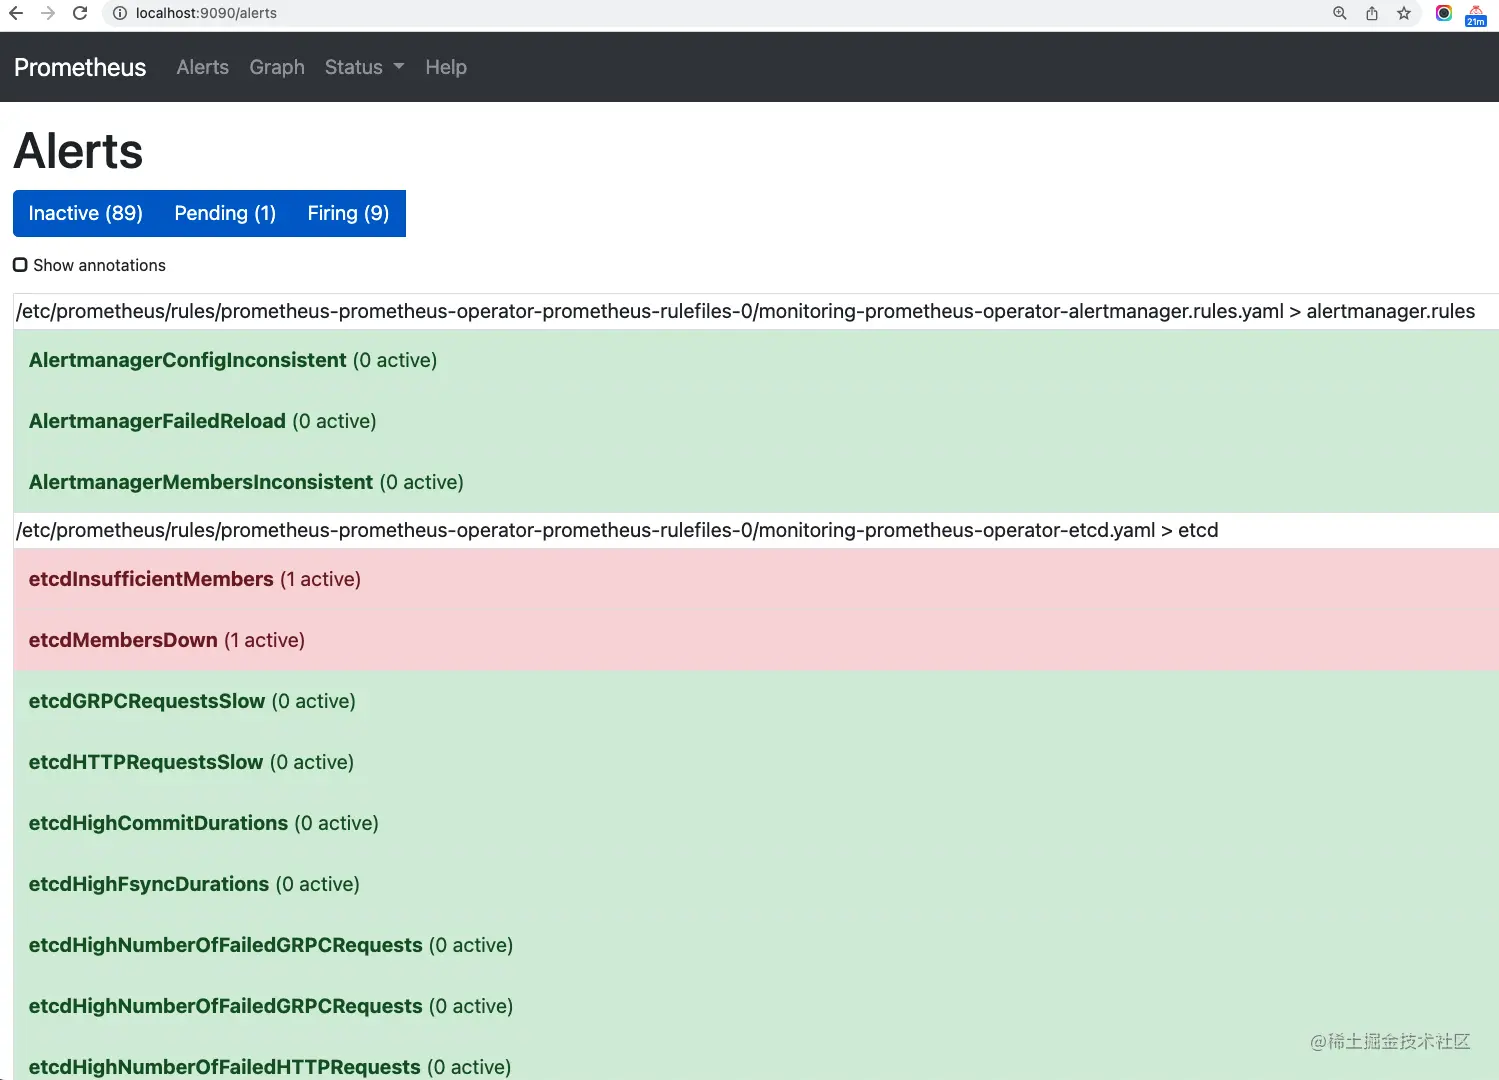
Task: Expand the AlertmanagerFailedReload alert
Action: point(756,421)
